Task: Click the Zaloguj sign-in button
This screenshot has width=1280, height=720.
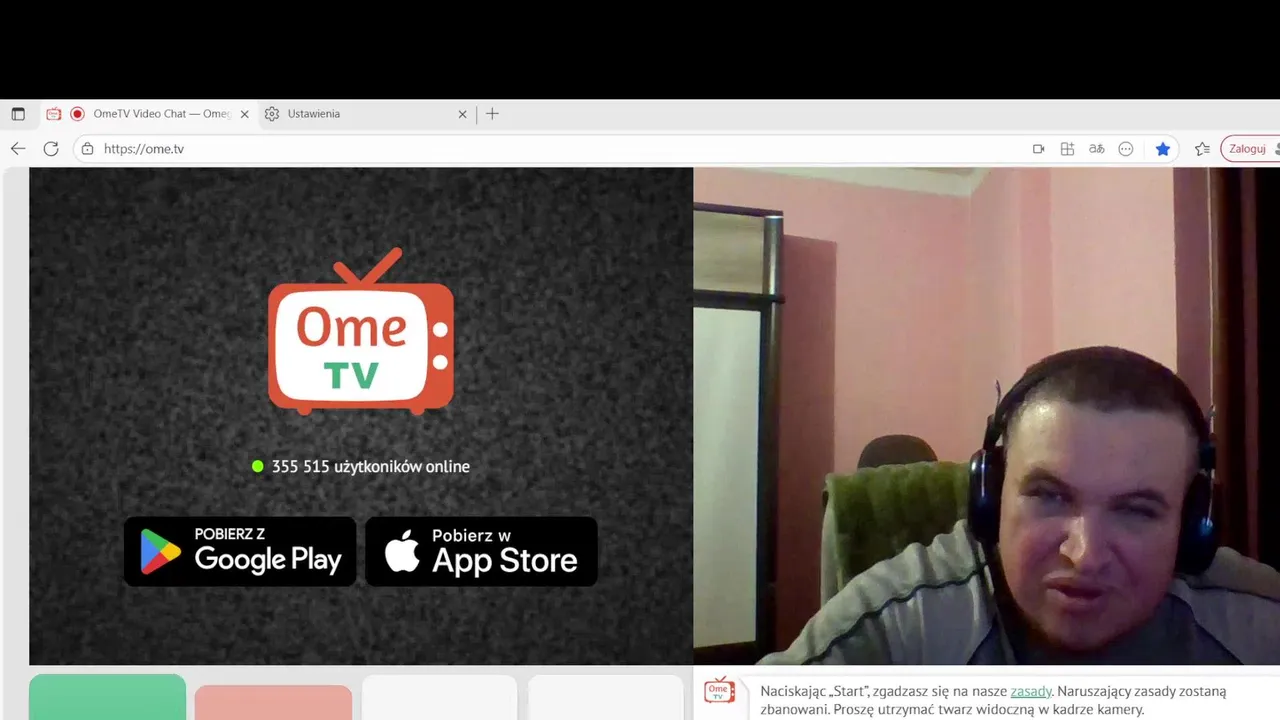Action: click(1250, 149)
